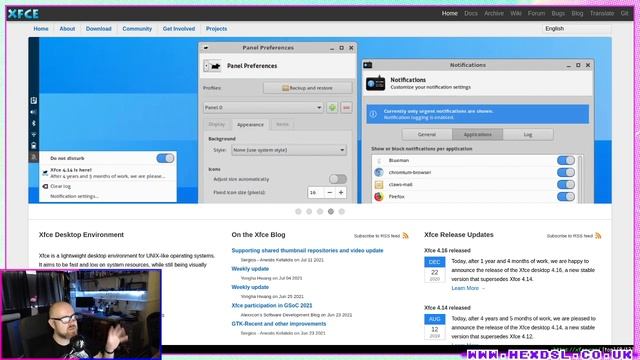Click Learn More under Xfce 4.16 released
The width and height of the screenshot is (640, 360).
(x=468, y=288)
